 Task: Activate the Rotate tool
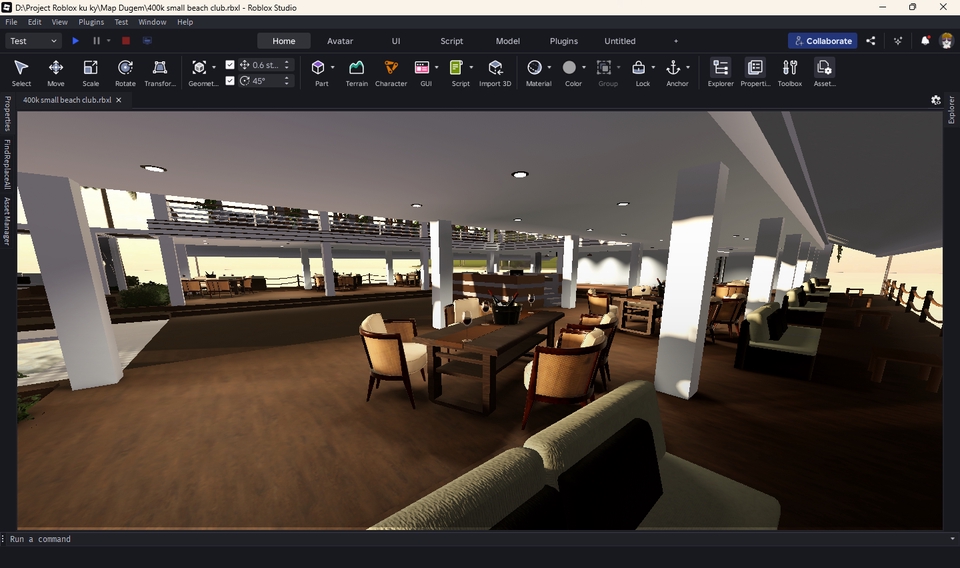125,72
